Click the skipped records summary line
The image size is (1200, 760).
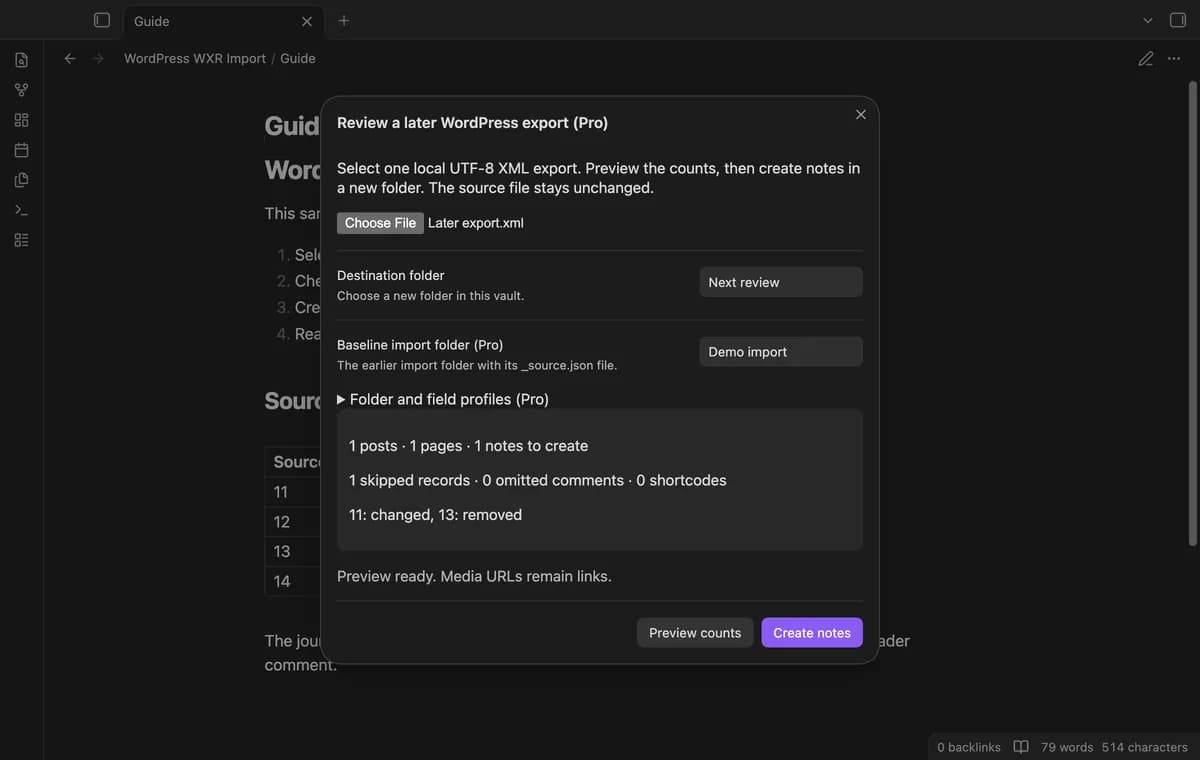pyautogui.click(x=538, y=480)
